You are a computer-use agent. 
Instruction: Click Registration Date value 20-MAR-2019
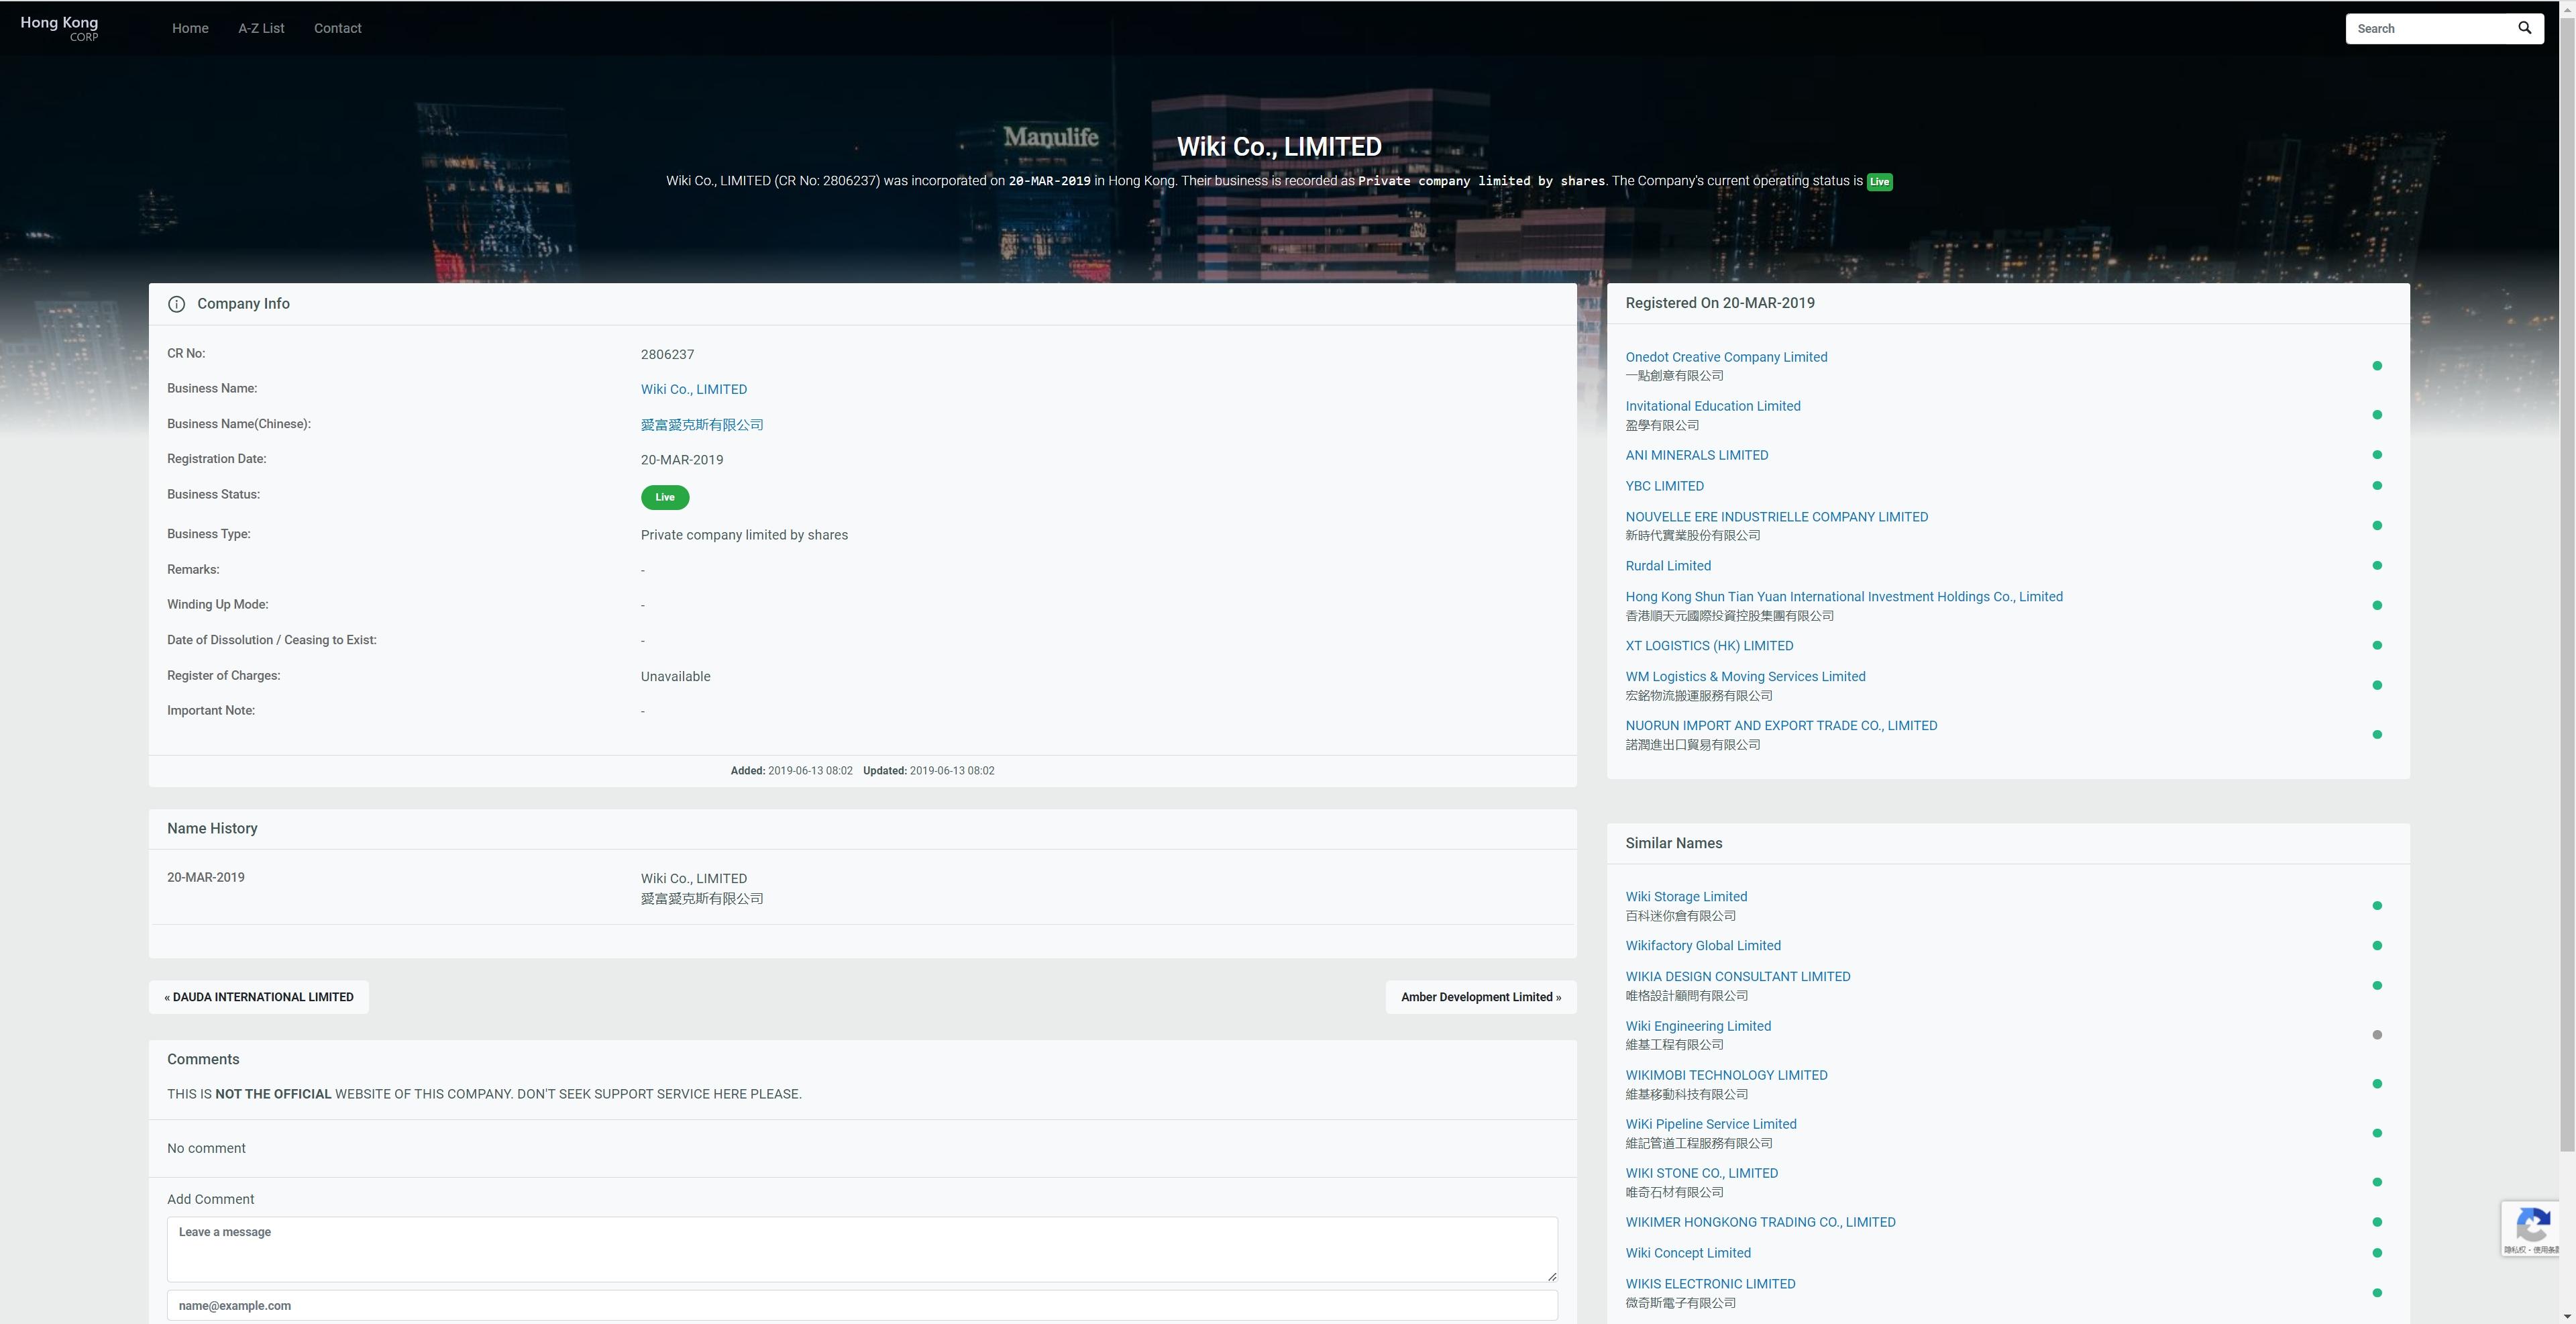tap(682, 460)
